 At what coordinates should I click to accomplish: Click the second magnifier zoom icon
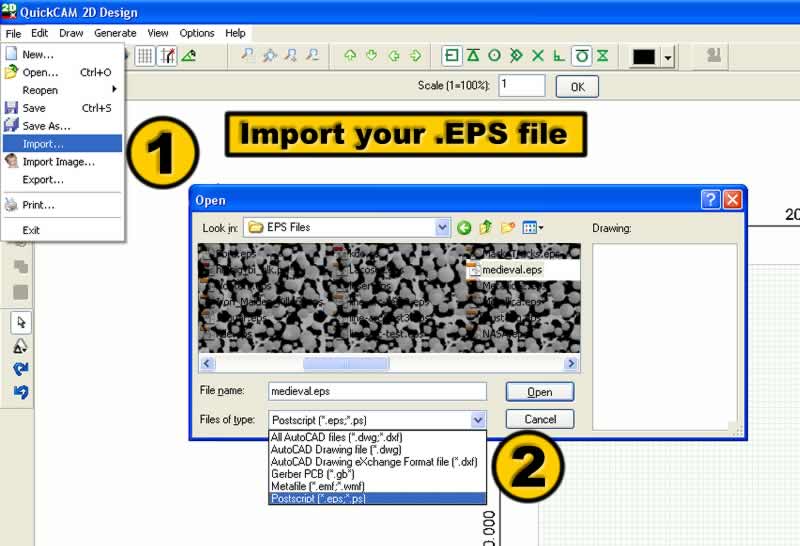[x=269, y=55]
